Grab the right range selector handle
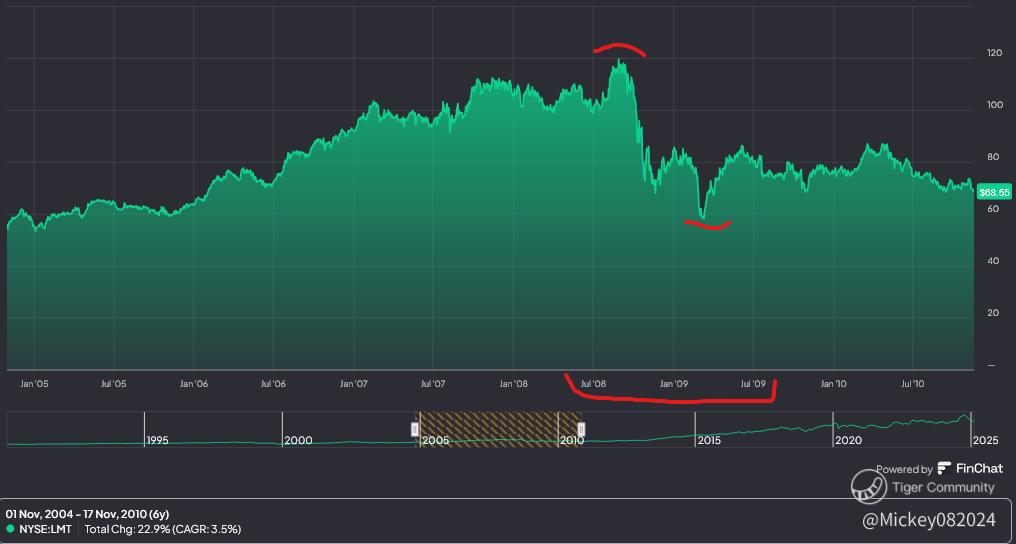This screenshot has width=1016, height=544. [581, 429]
